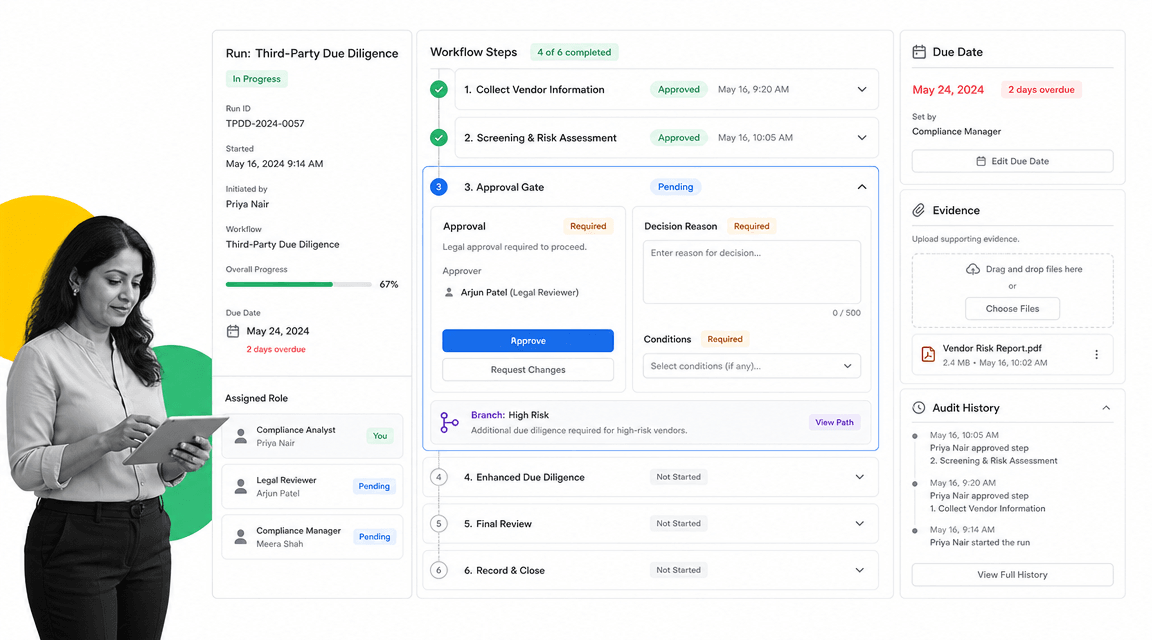Click the View Path button
The width and height of the screenshot is (1152, 640).
(x=835, y=423)
